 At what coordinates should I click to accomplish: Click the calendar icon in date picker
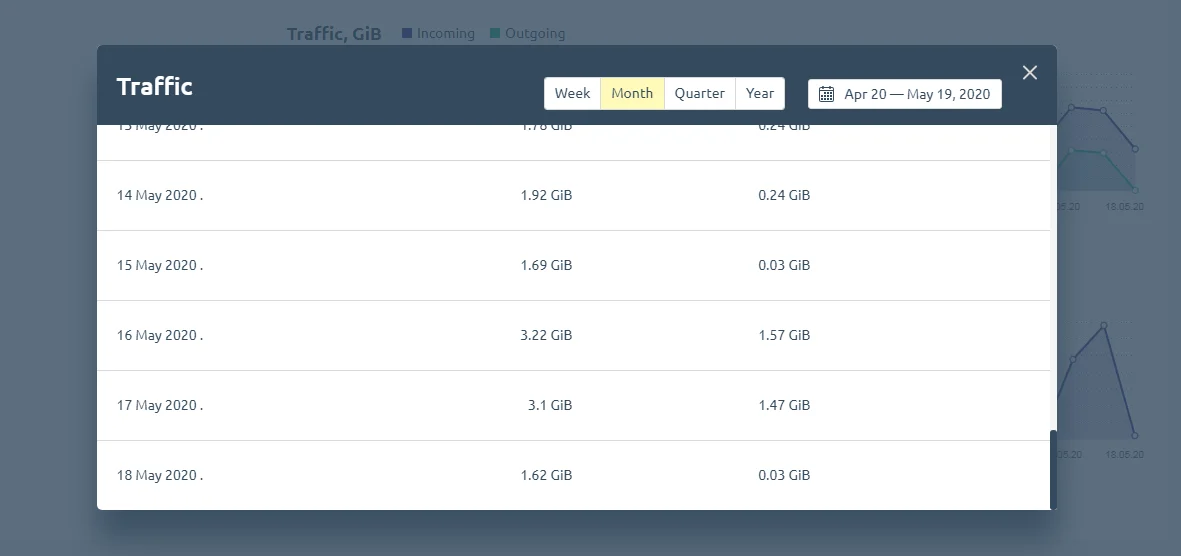[826, 94]
